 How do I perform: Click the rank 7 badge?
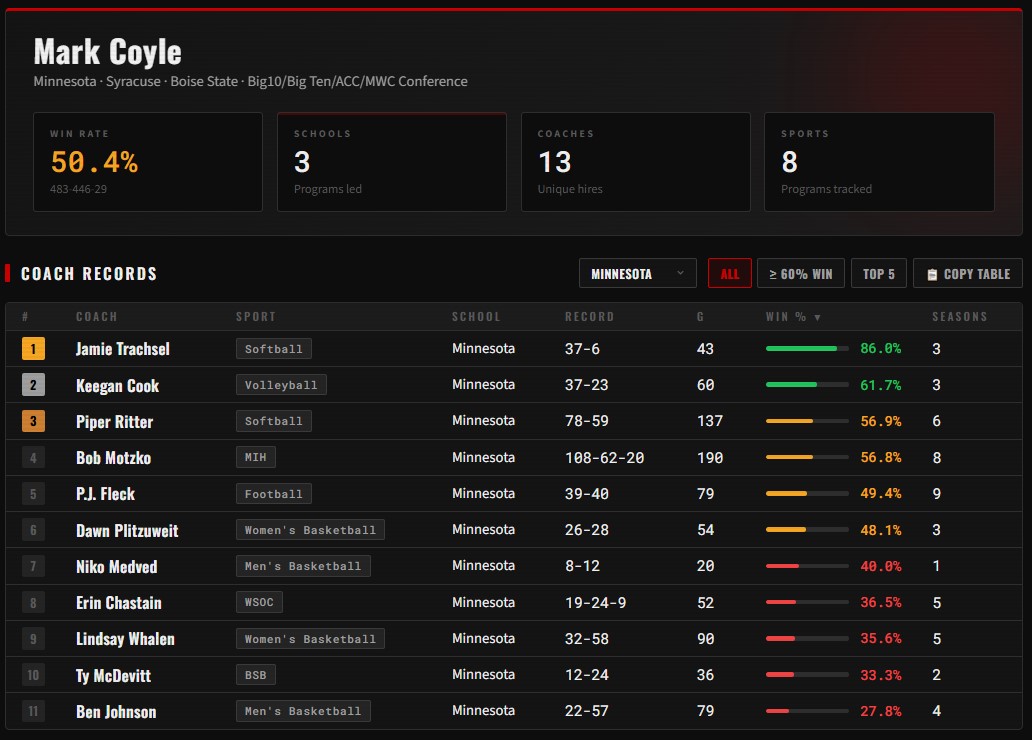tap(34, 566)
